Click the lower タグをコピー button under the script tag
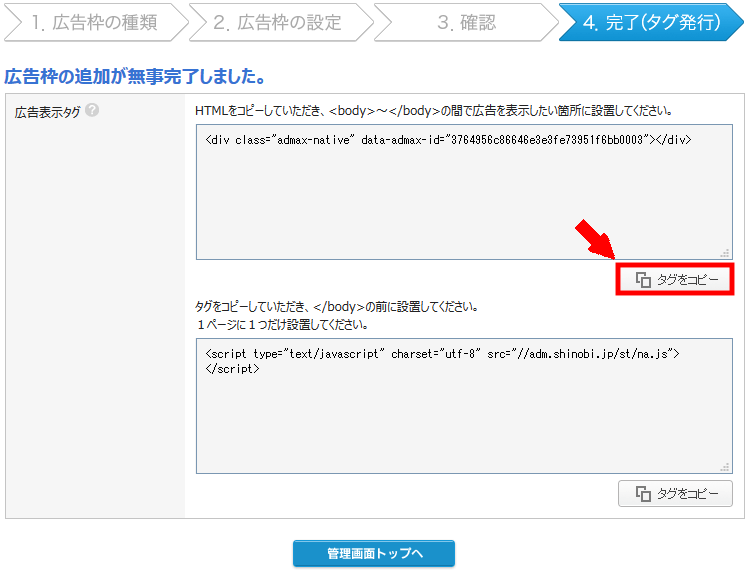Viewport: 749px width, 576px height. tap(675, 493)
